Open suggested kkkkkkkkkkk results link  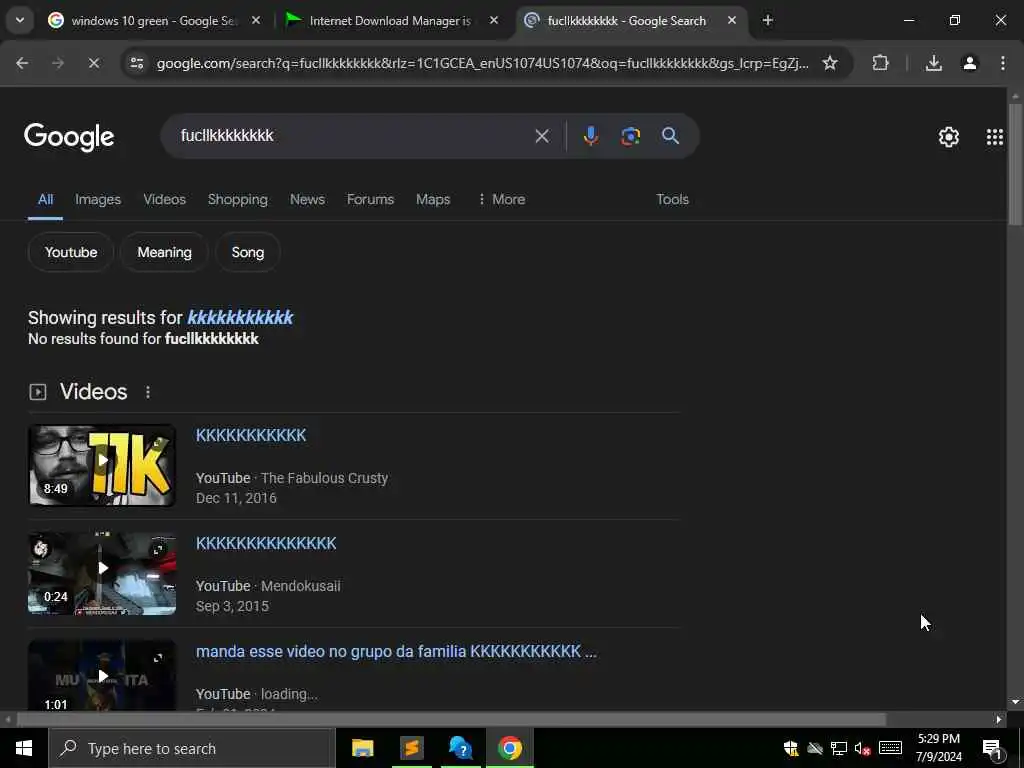click(240, 318)
